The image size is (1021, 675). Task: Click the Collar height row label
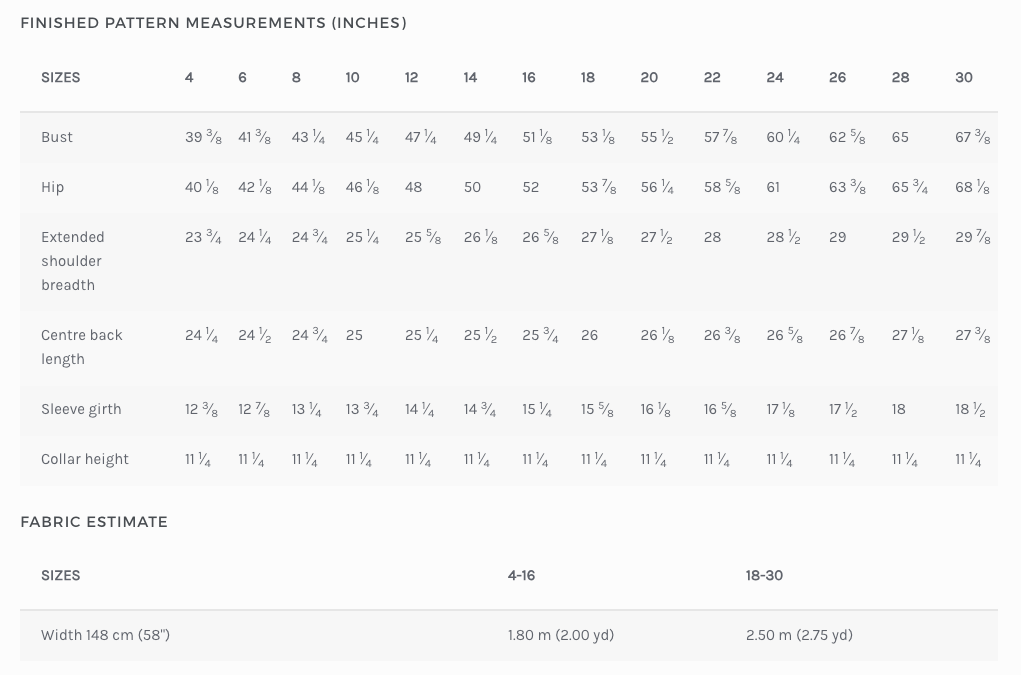pos(85,459)
